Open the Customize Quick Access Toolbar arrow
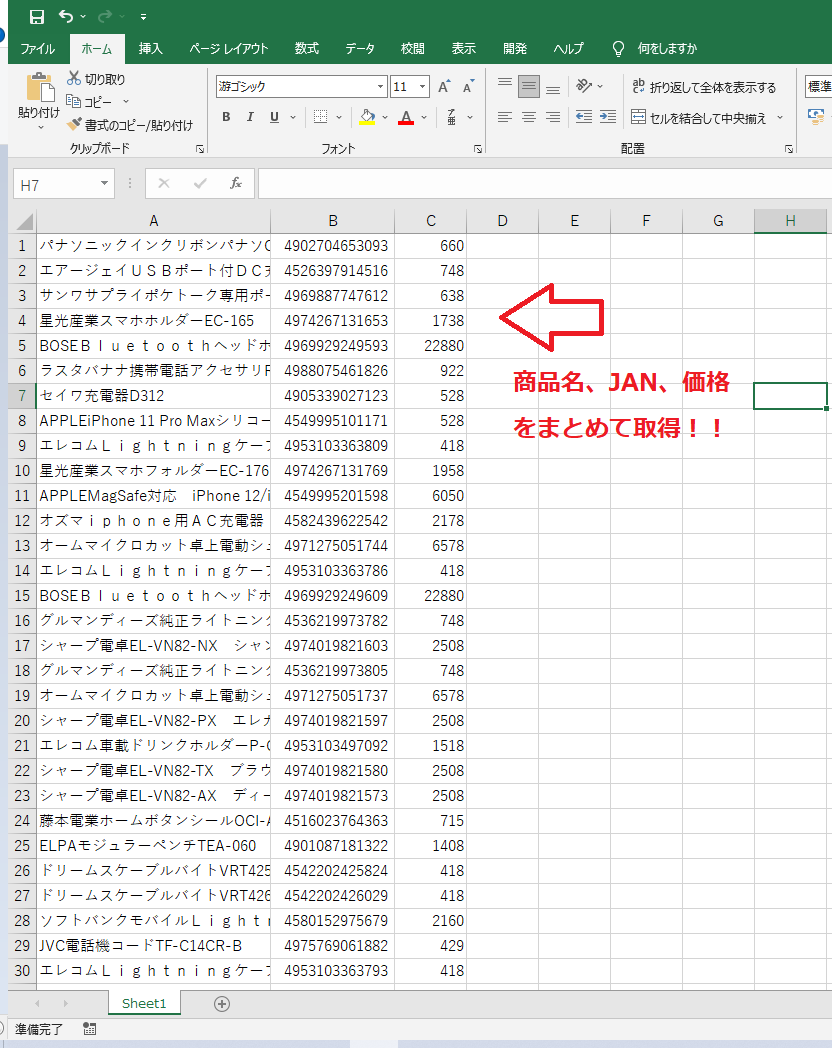The width and height of the screenshot is (832, 1048). pyautogui.click(x=144, y=17)
